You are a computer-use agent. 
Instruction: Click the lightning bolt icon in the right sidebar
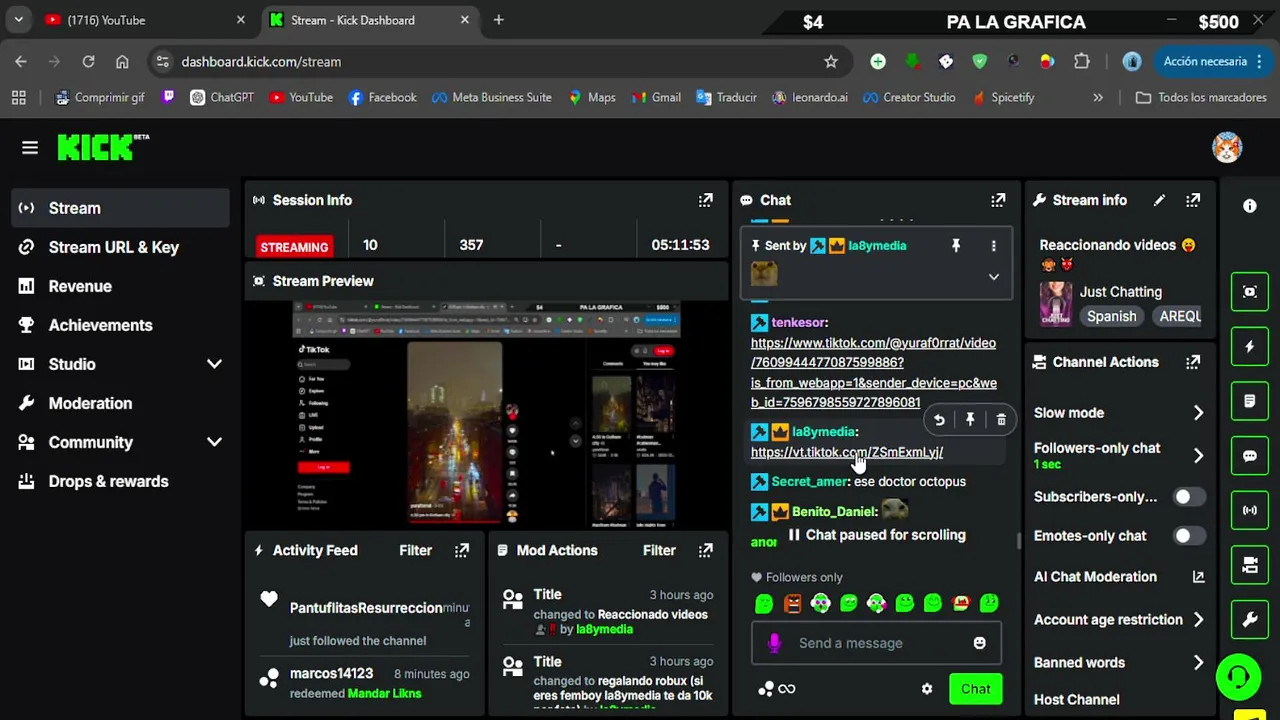[1250, 347]
